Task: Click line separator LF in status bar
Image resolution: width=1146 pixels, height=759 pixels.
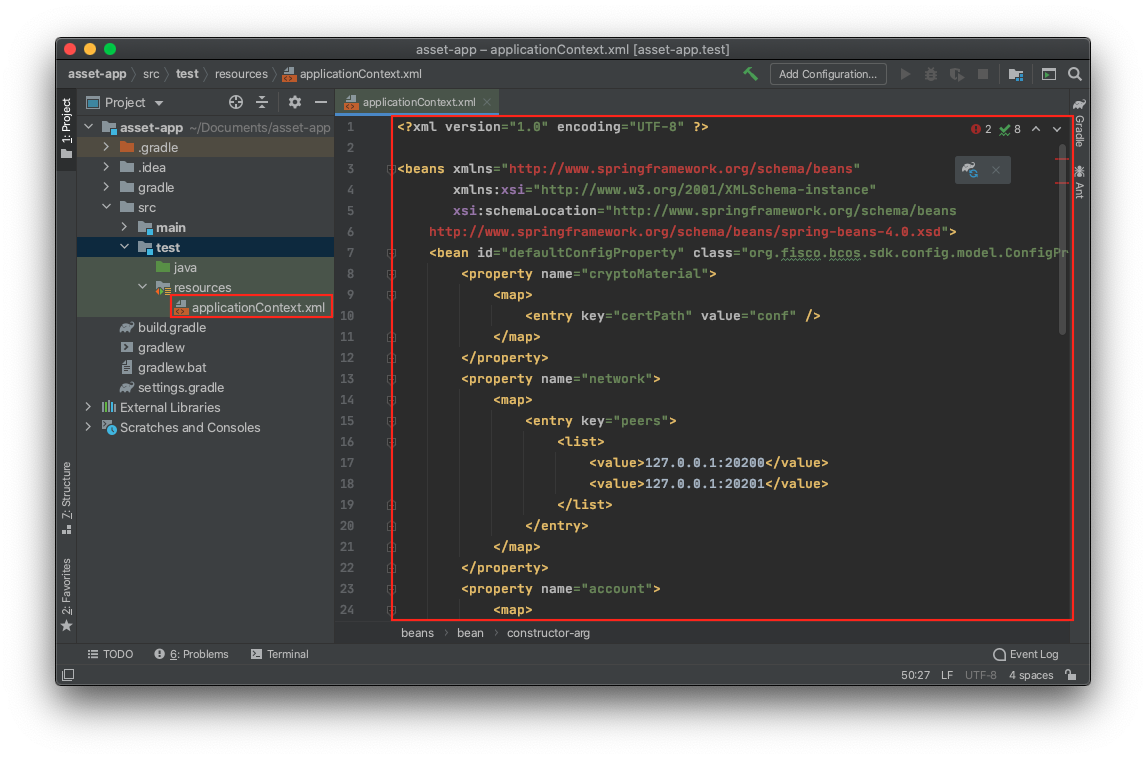Action: 947,675
